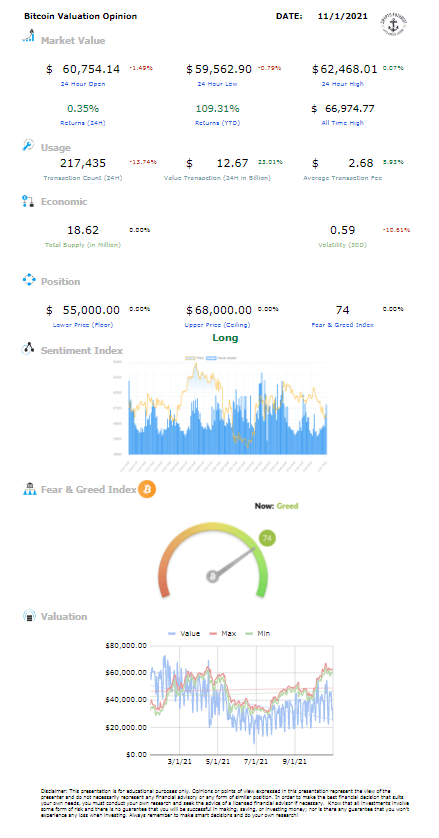The height and width of the screenshot is (838, 439).
Task: Click the All Time High label
Action: click(x=343, y=122)
